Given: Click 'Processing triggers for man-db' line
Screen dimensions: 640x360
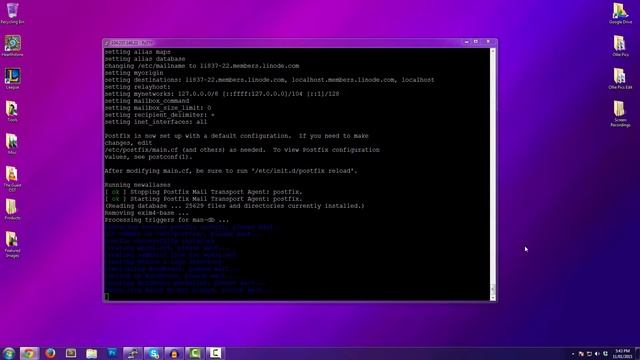Looking at the screenshot, I should (167, 220).
